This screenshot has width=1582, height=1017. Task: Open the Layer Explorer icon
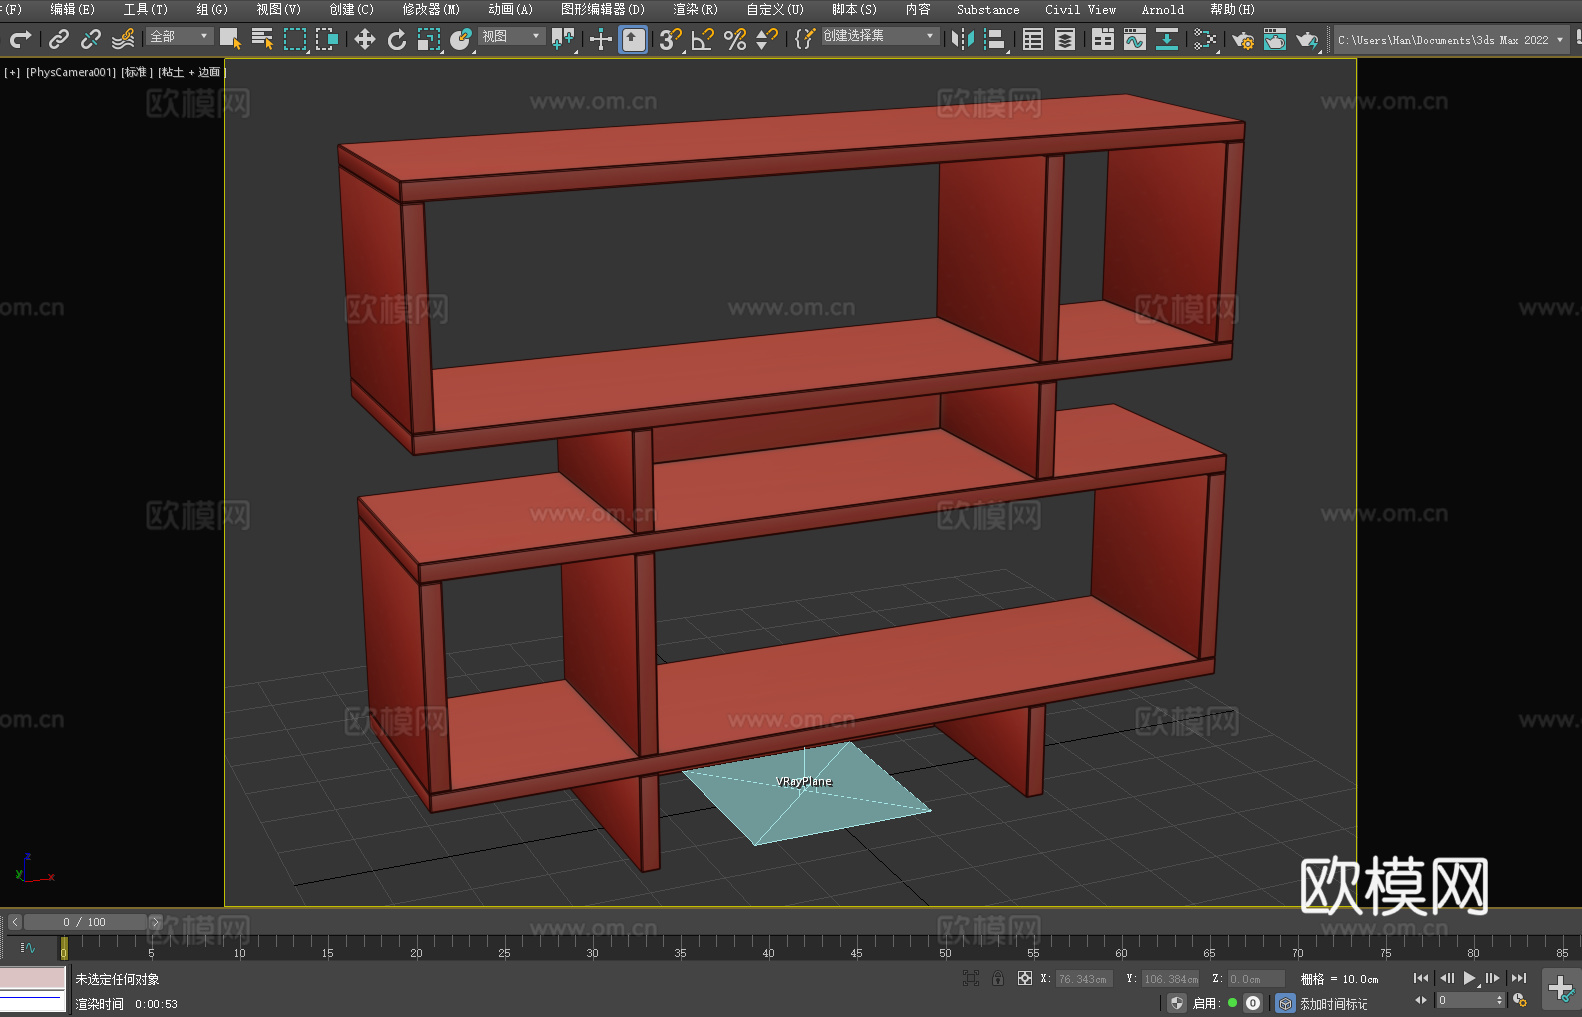click(x=1065, y=39)
